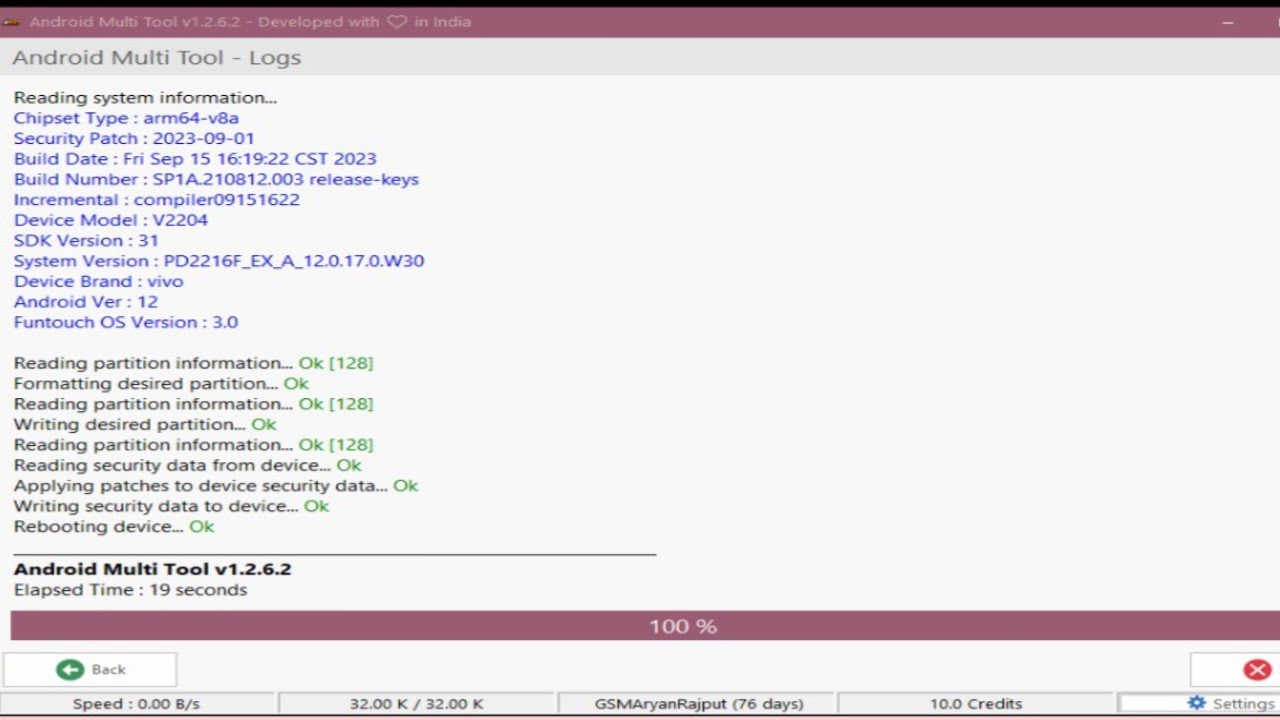Select the "Device Brand : vivo" line
Screen dimensions: 1280x720
click(x=98, y=282)
